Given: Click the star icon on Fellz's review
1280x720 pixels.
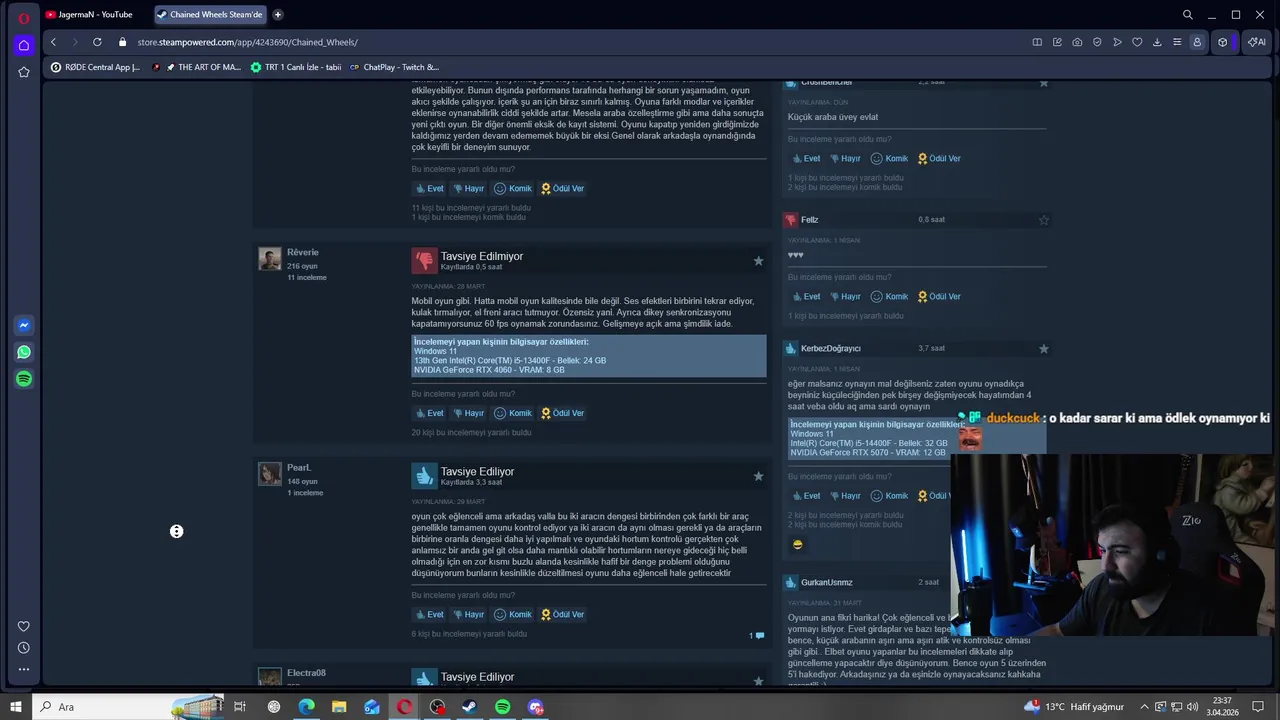Looking at the screenshot, I should click(1044, 220).
